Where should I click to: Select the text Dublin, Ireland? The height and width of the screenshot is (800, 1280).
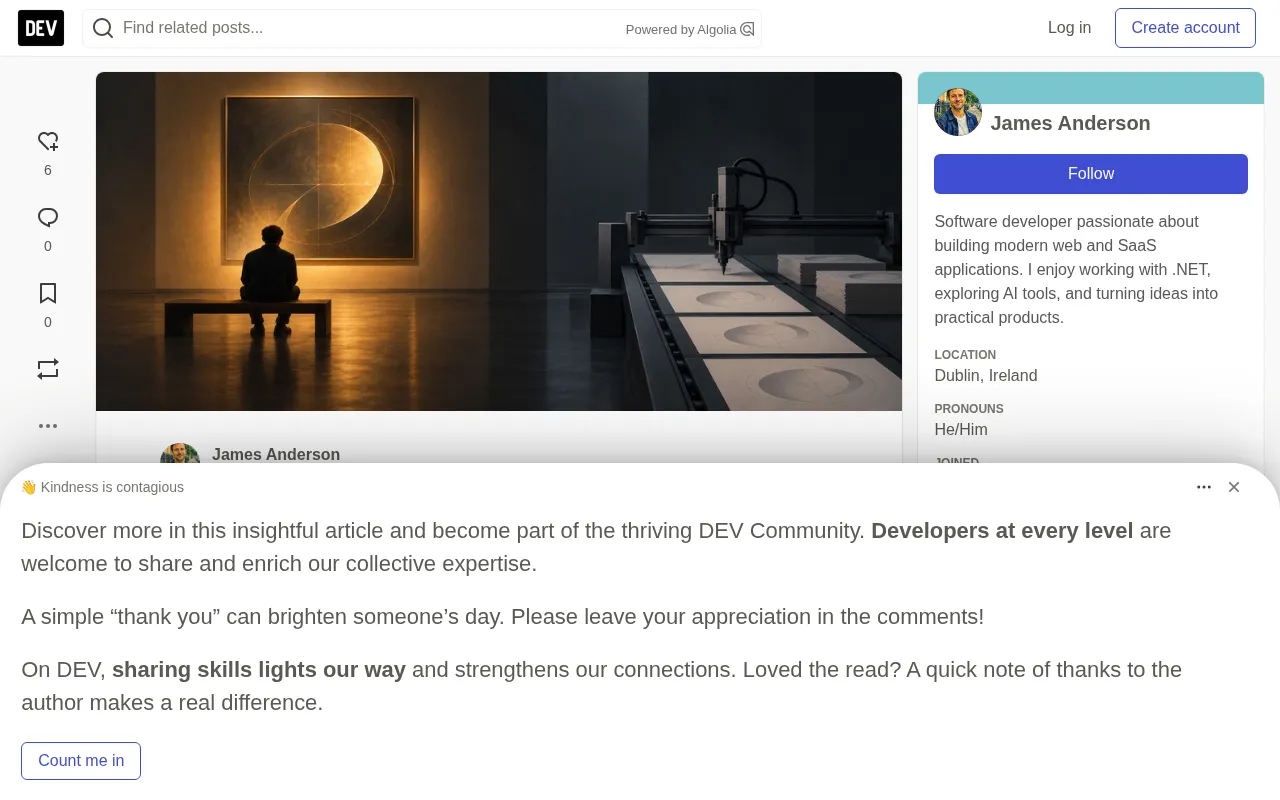(x=986, y=376)
